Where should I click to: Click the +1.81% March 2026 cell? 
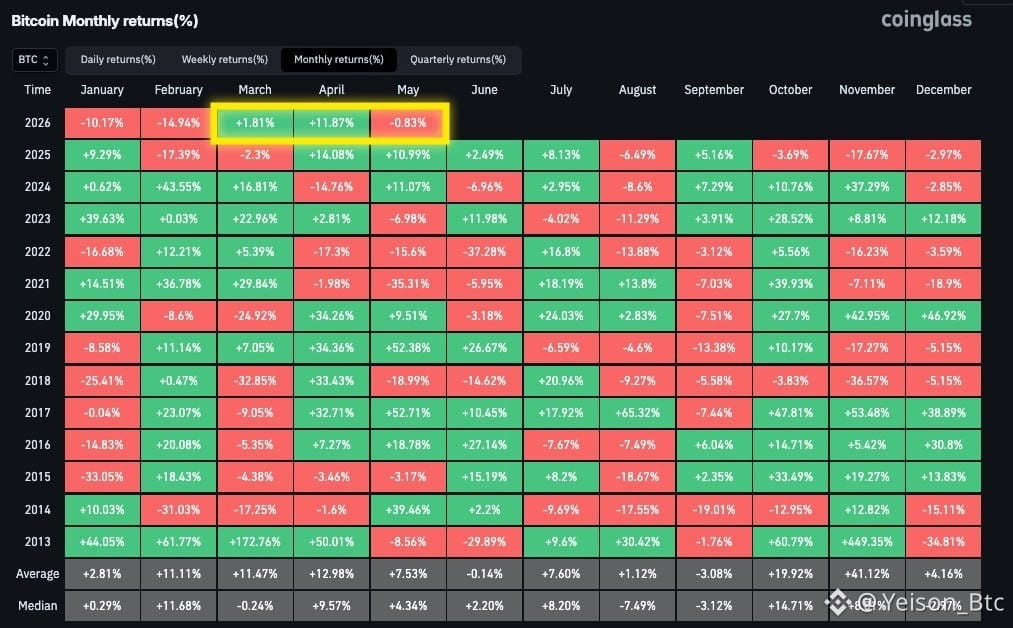255,123
